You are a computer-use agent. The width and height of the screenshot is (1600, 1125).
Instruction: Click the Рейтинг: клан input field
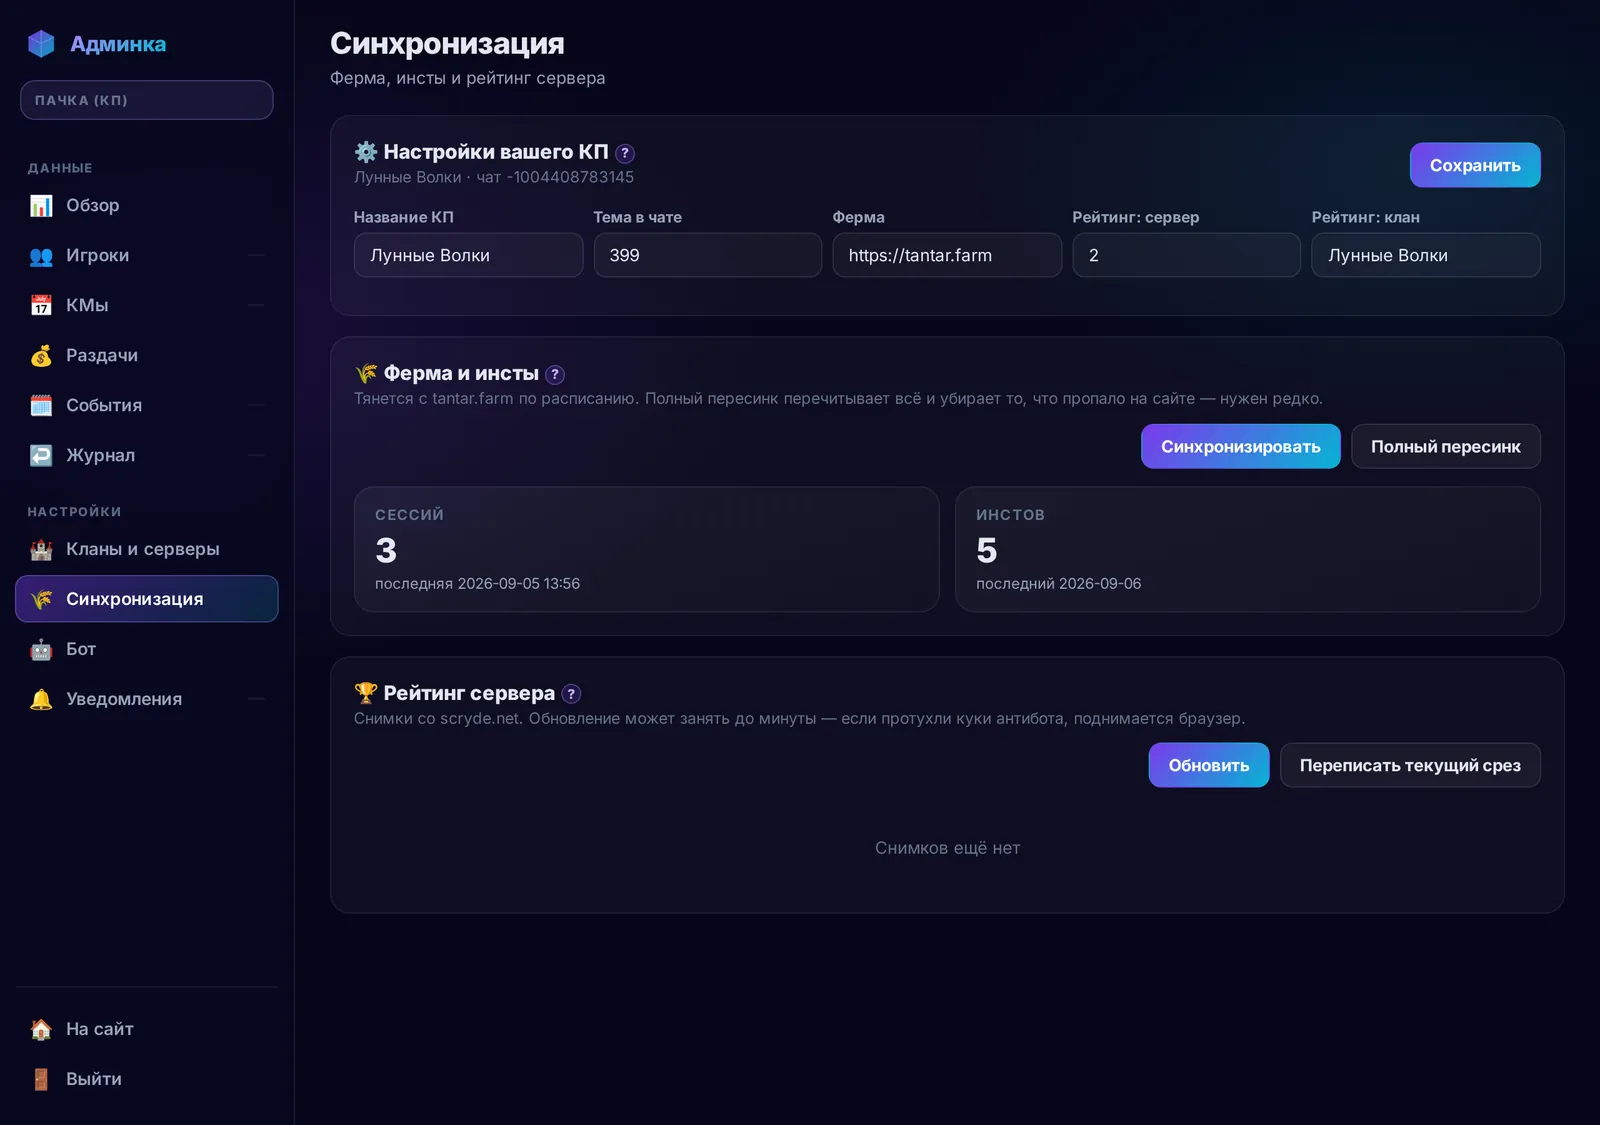(1426, 255)
